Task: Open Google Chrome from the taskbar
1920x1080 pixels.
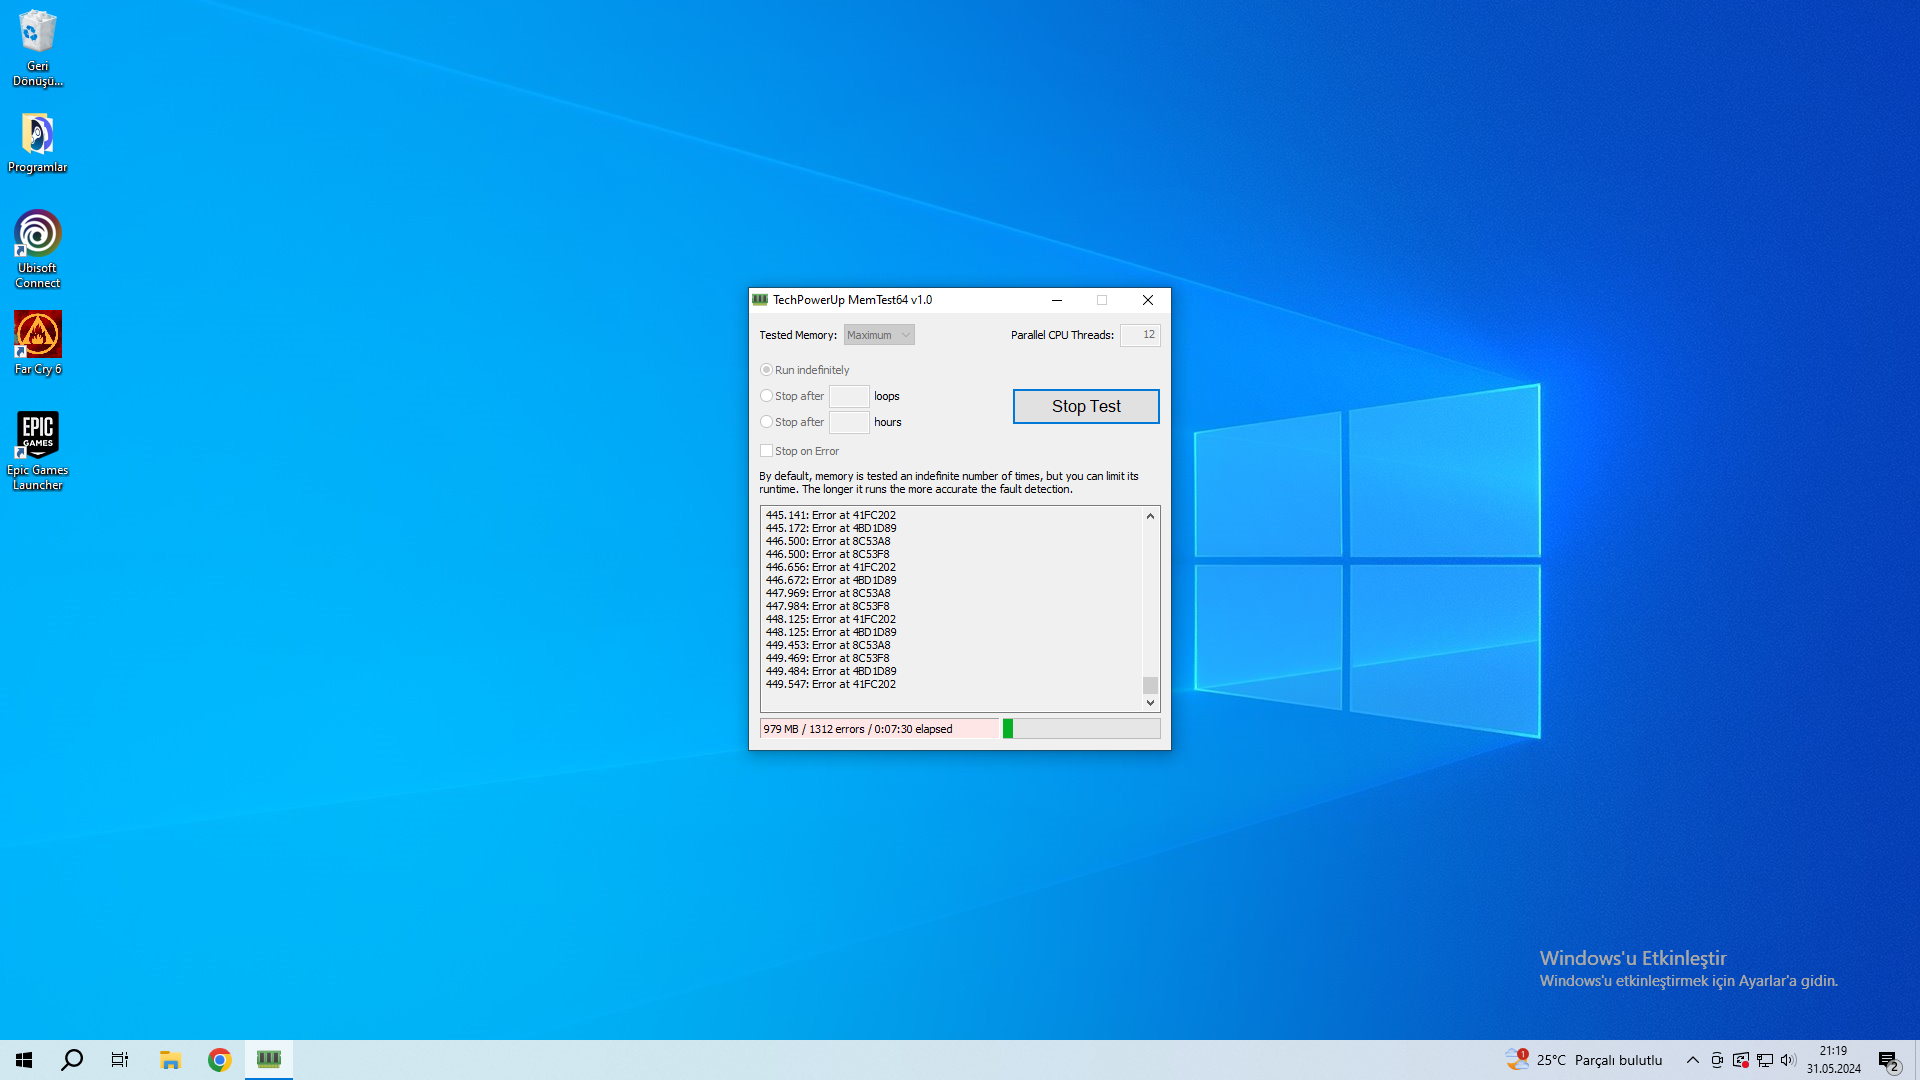Action: pyautogui.click(x=220, y=1059)
